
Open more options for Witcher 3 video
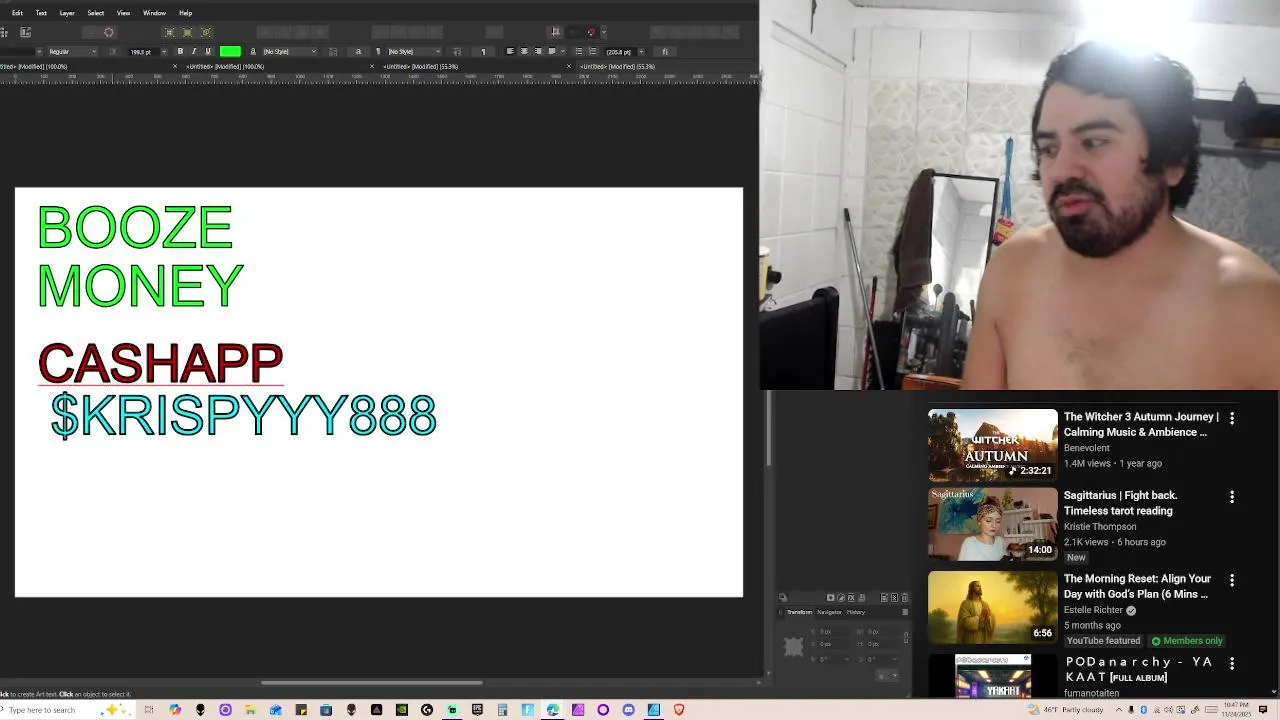[1232, 418]
